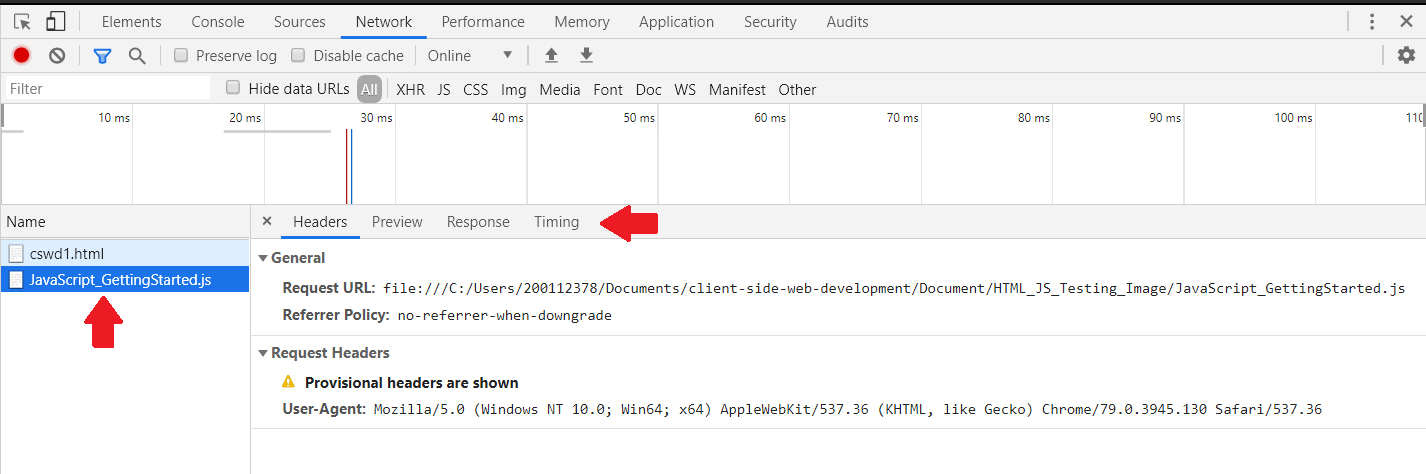Filter requests by Font
Image resolution: width=1426 pixels, height=474 pixels.
(608, 89)
